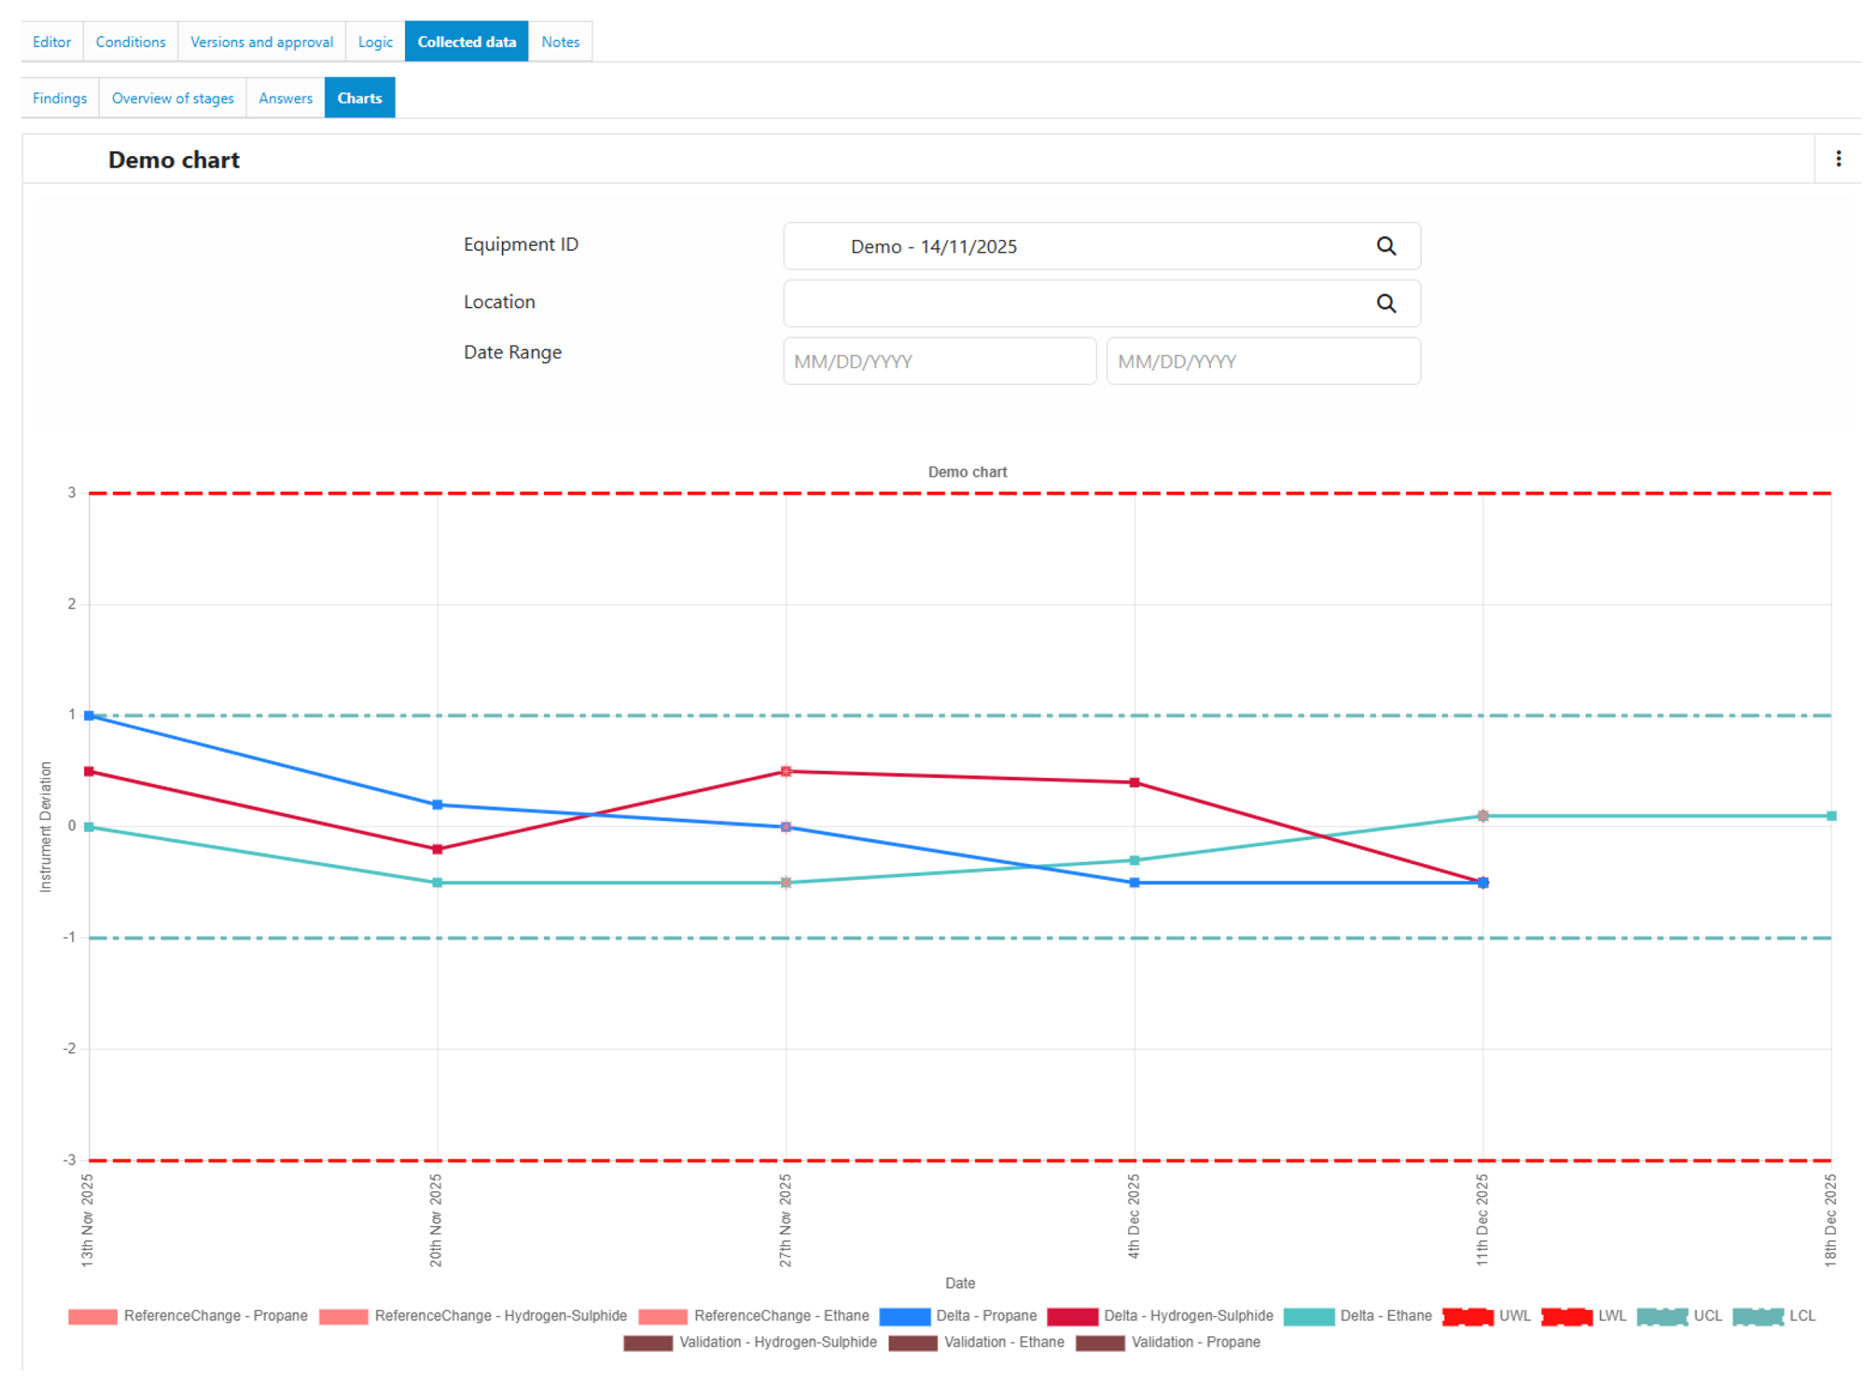This screenshot has width=1872, height=1385.
Task: Toggle Delta - Hydrogen-Sulphide legend swatch
Action: 1072,1317
